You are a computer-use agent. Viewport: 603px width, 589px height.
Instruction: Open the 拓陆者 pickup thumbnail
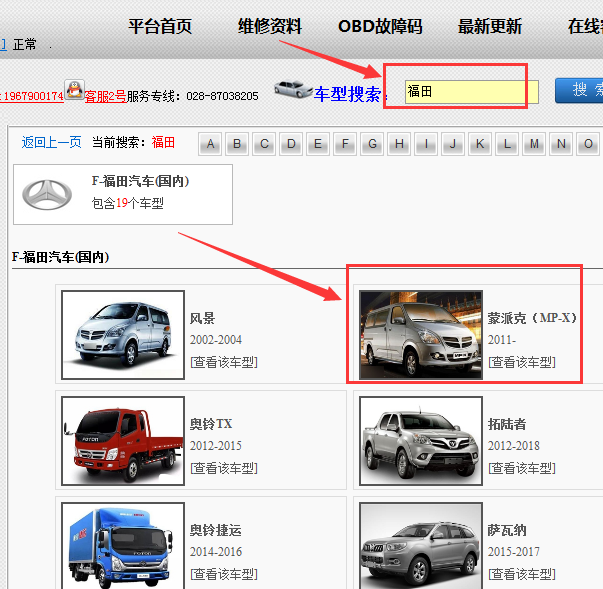[x=421, y=441]
